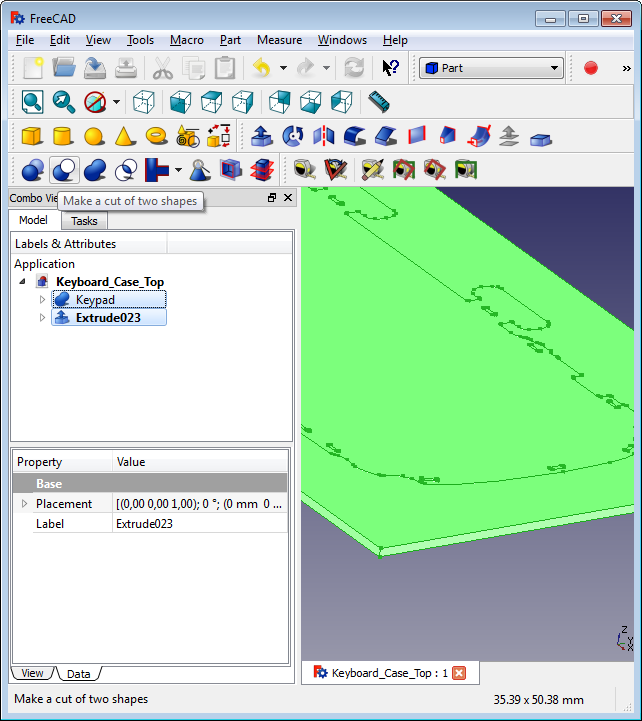
Task: Click the Revolve tool icon
Action: pyautogui.click(x=292, y=136)
